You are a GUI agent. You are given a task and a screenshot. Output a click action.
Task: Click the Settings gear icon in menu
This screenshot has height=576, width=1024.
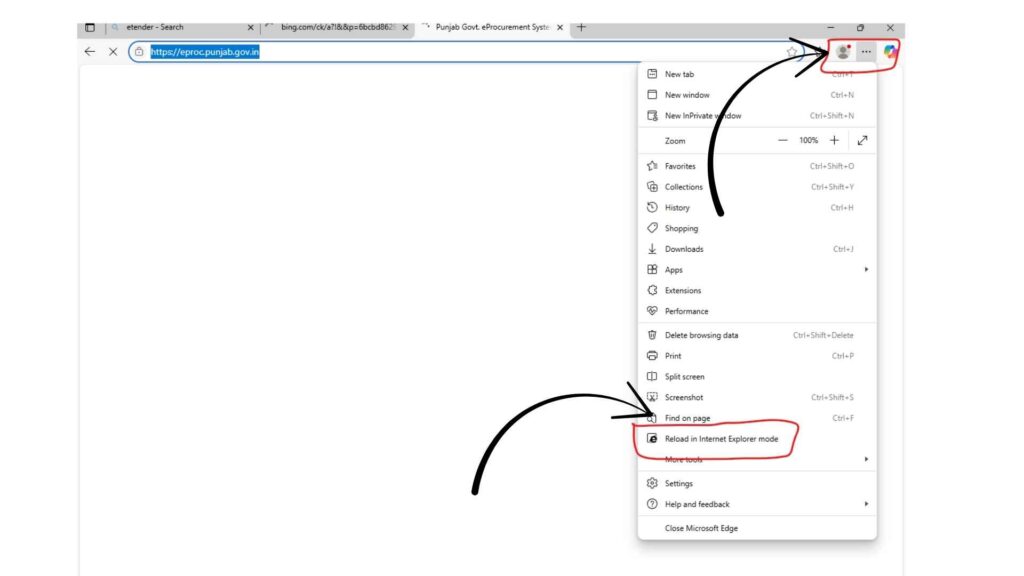point(652,483)
